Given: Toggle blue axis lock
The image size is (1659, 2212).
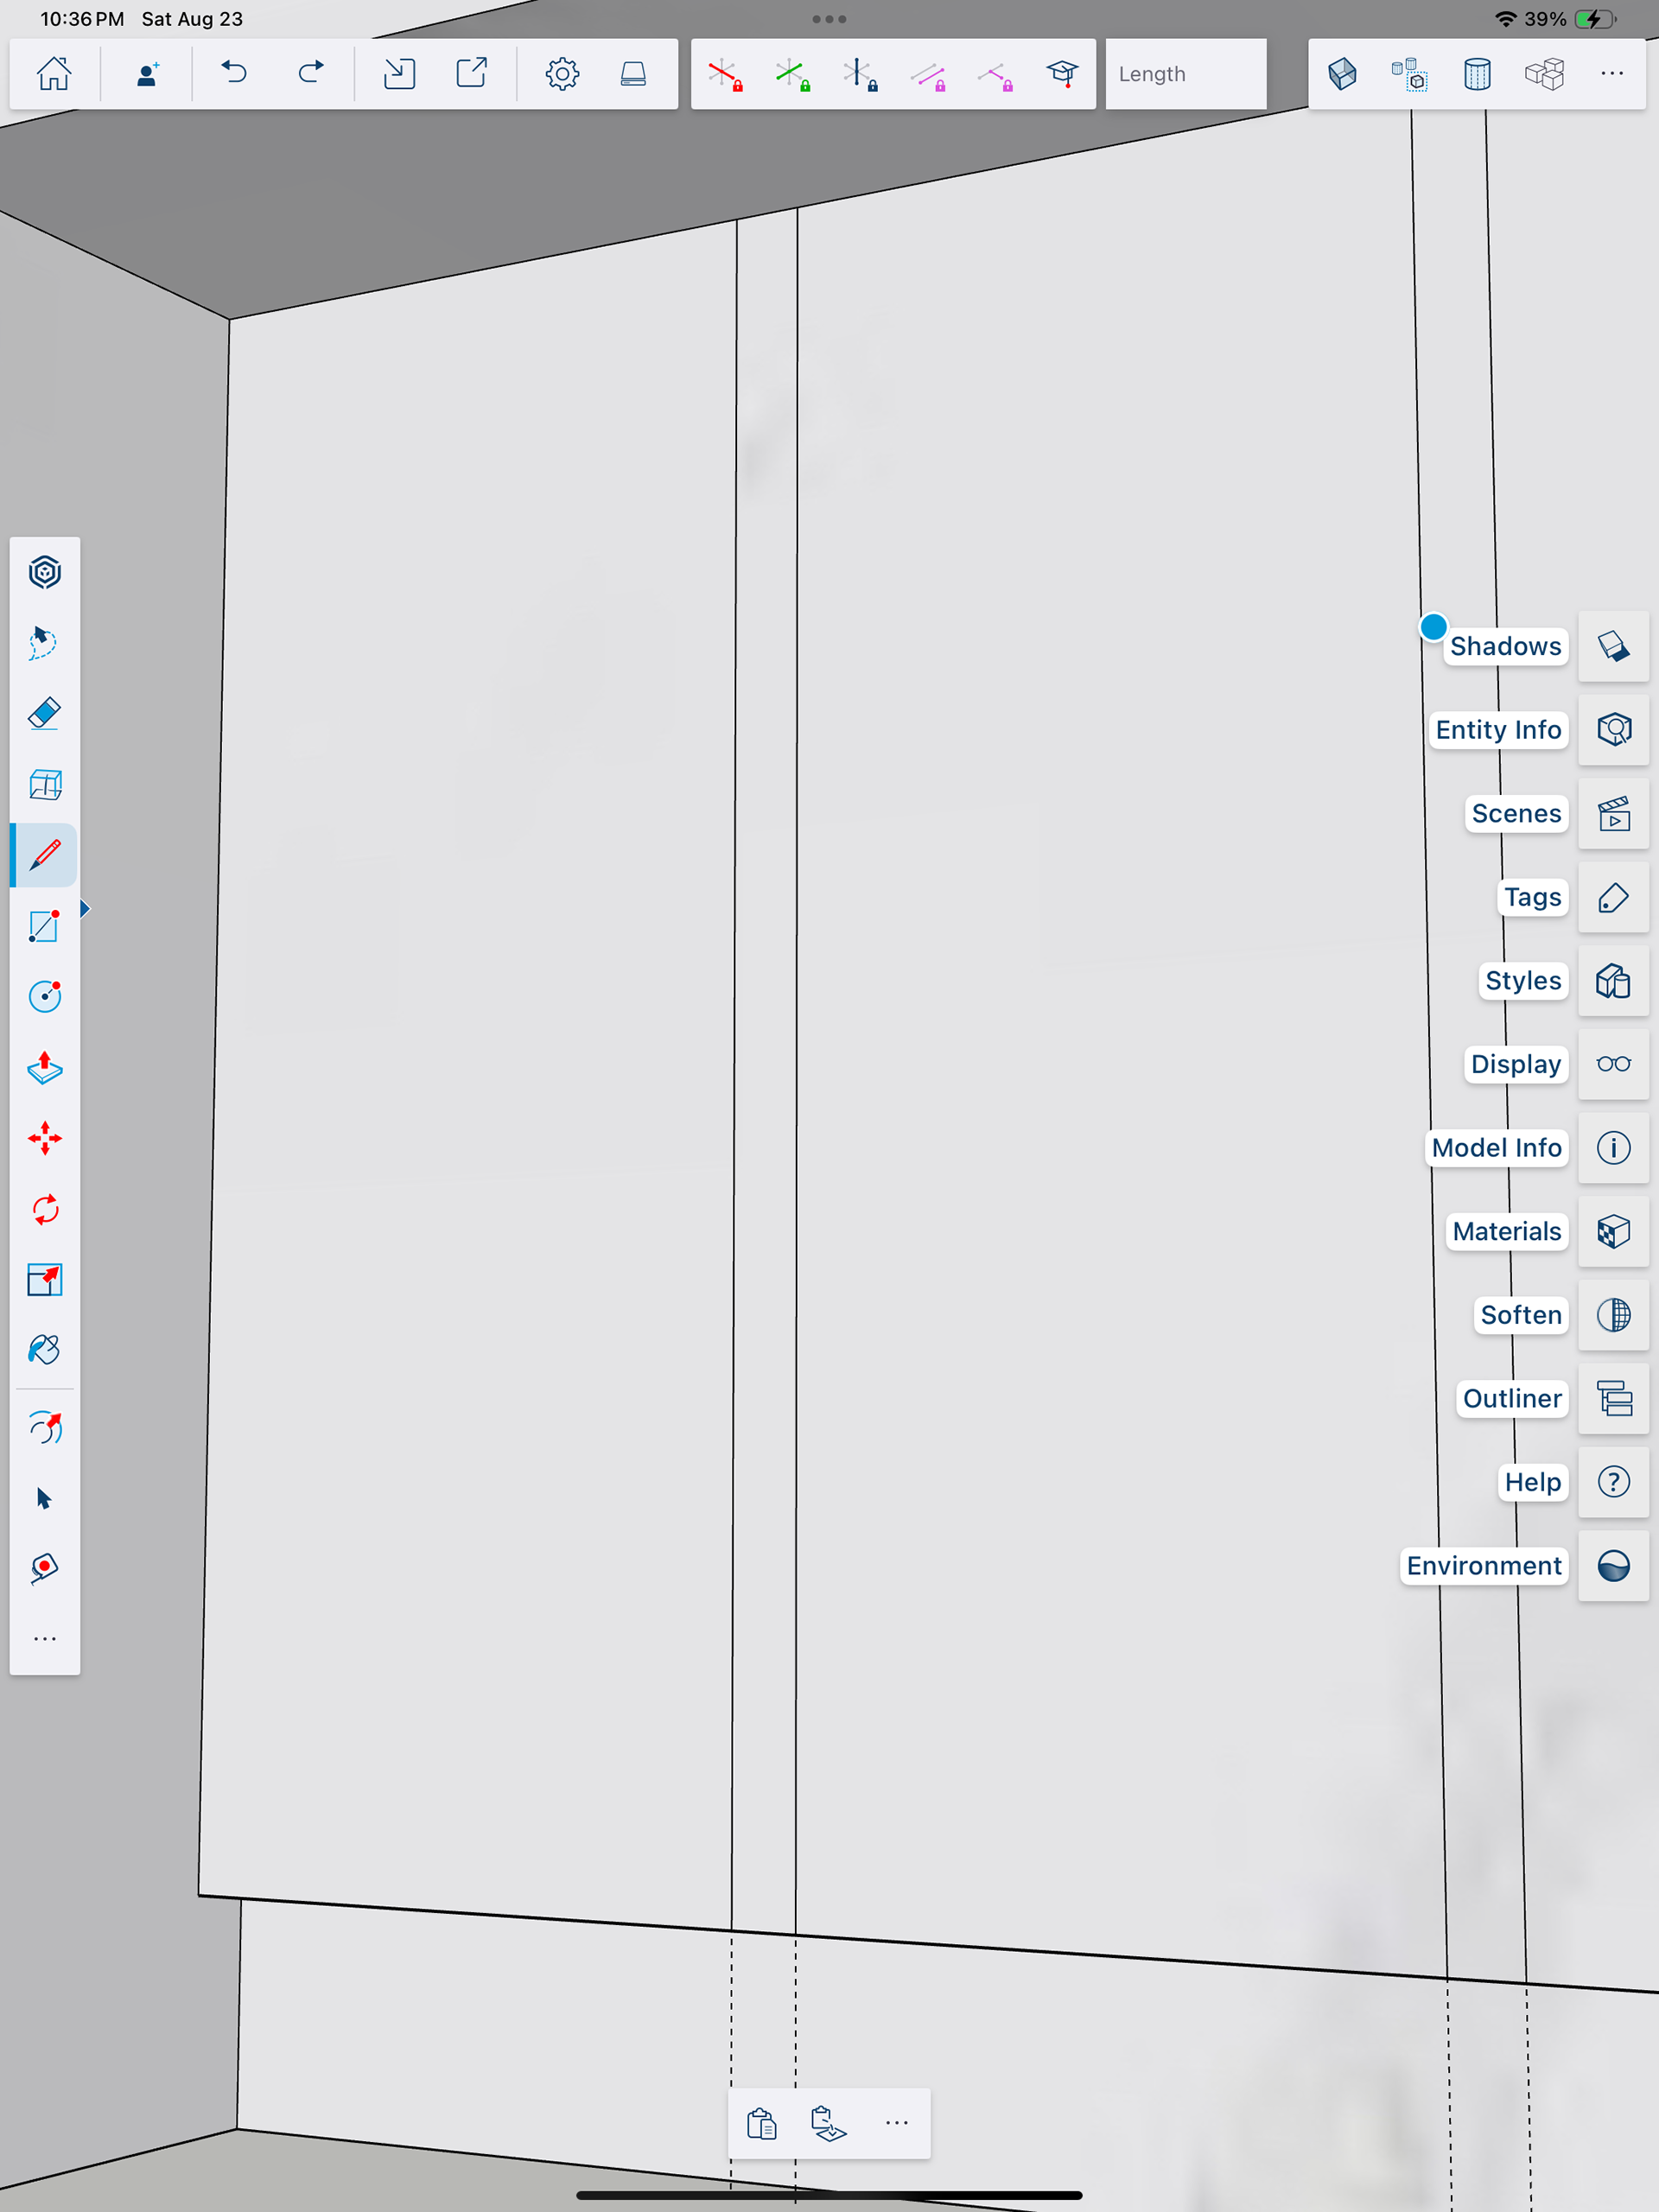Looking at the screenshot, I should (x=859, y=74).
